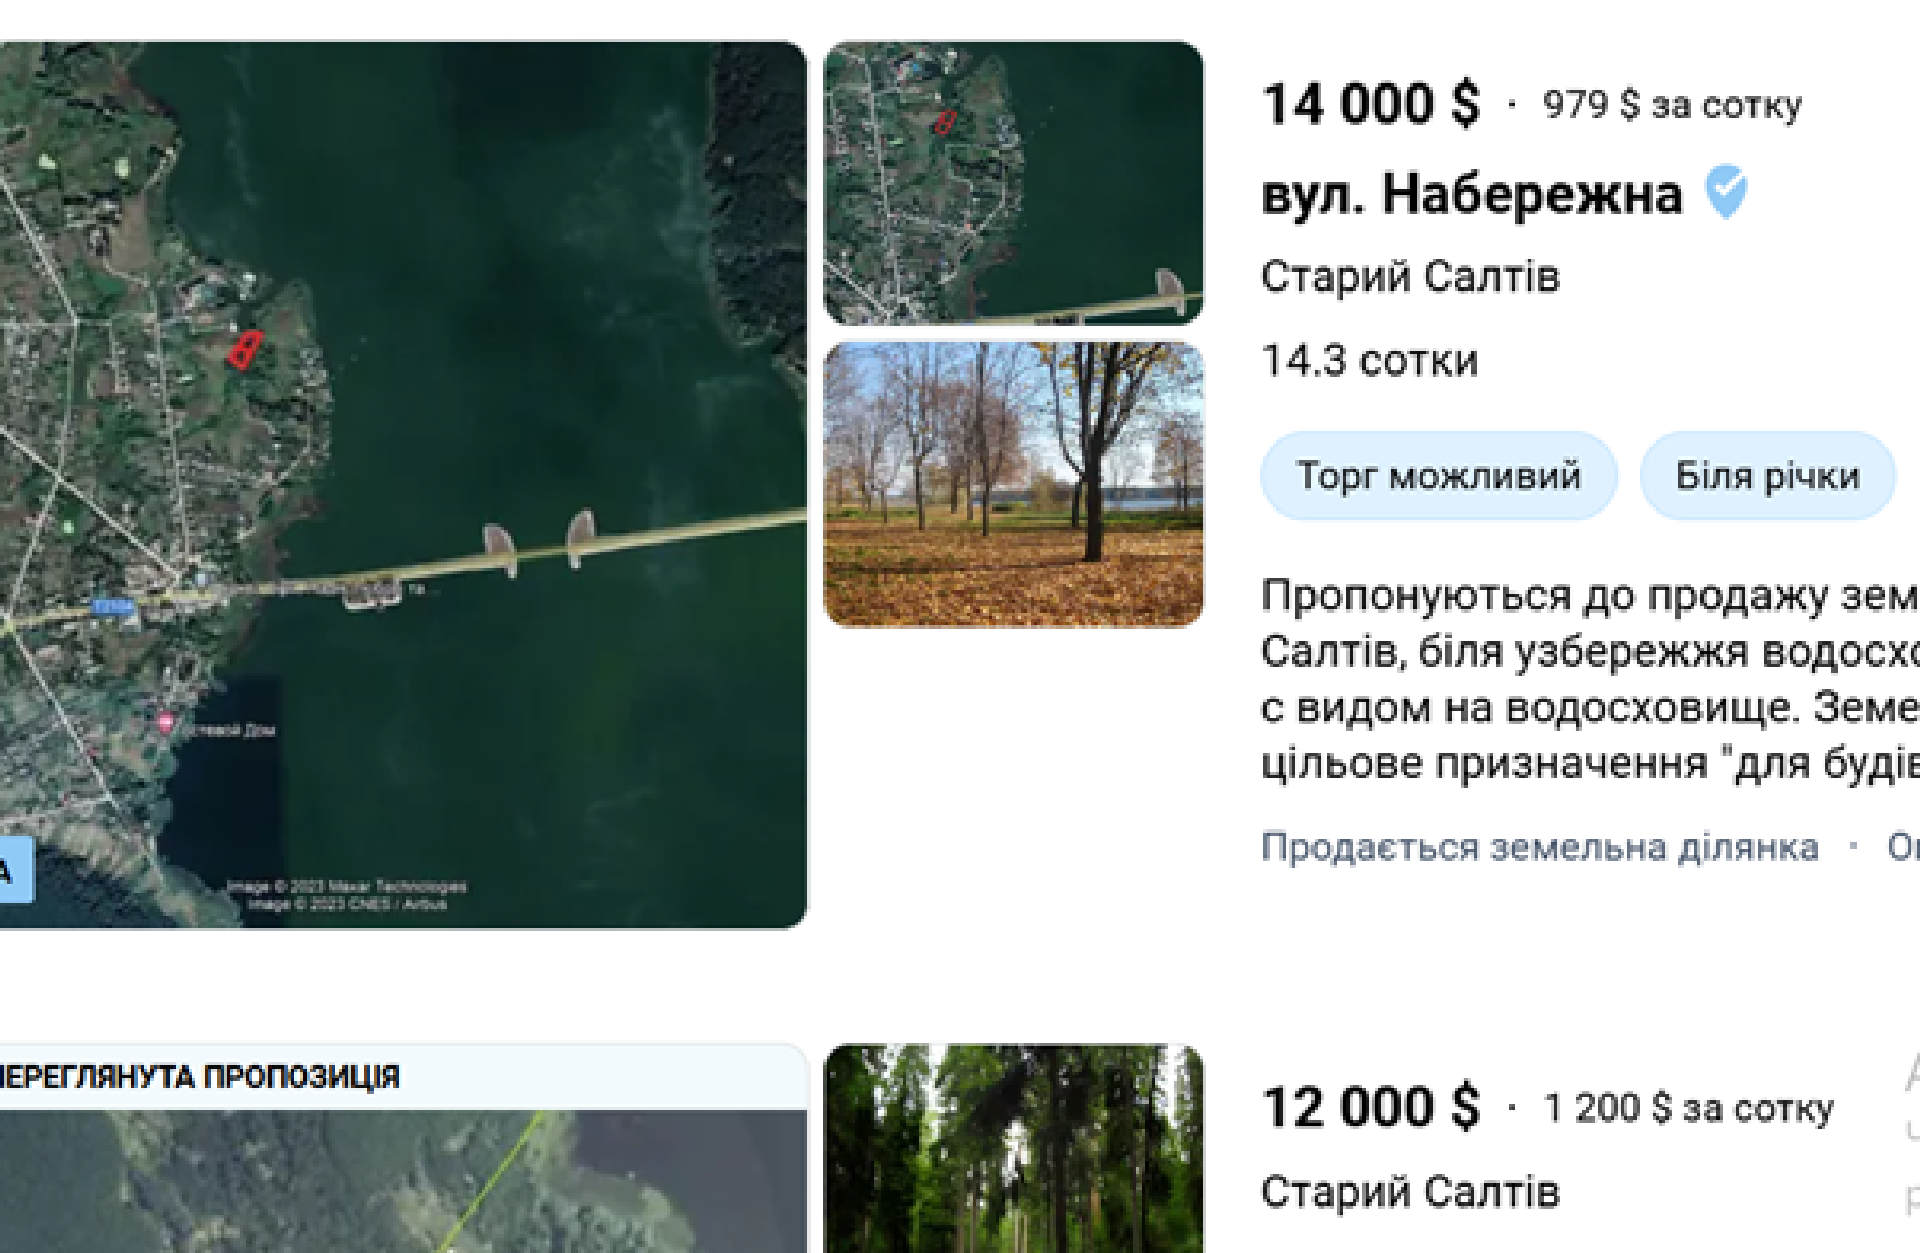Open the listing title вул. Набережна
This screenshot has height=1253, width=1920.
(1472, 194)
